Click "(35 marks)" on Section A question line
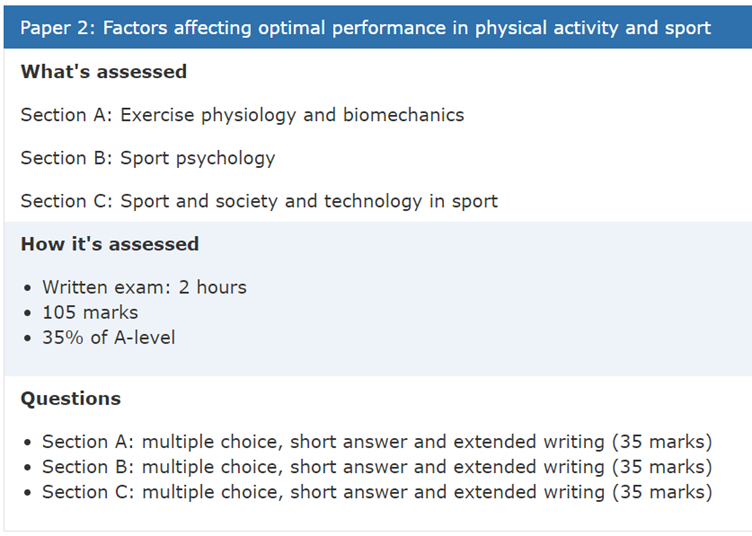 point(662,442)
